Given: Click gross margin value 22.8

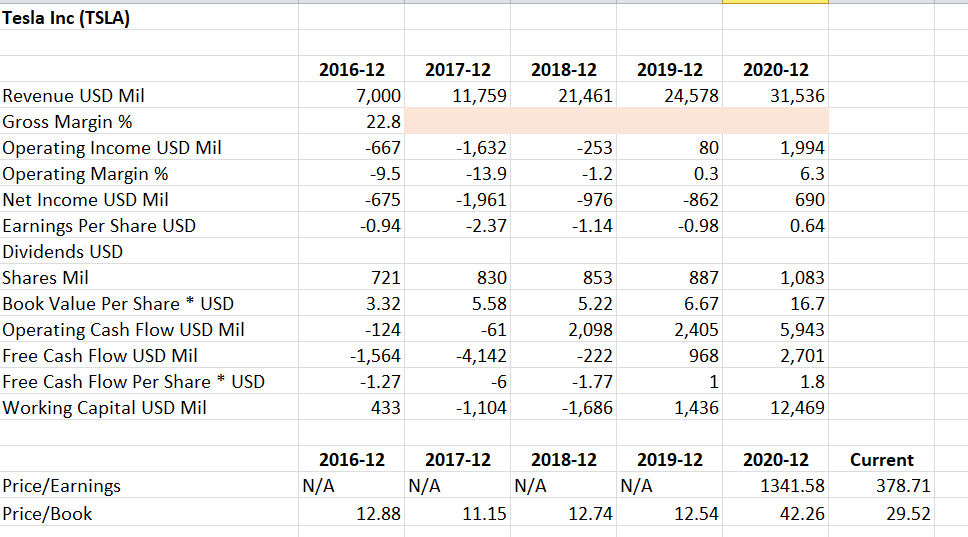Looking at the screenshot, I should coord(383,122).
